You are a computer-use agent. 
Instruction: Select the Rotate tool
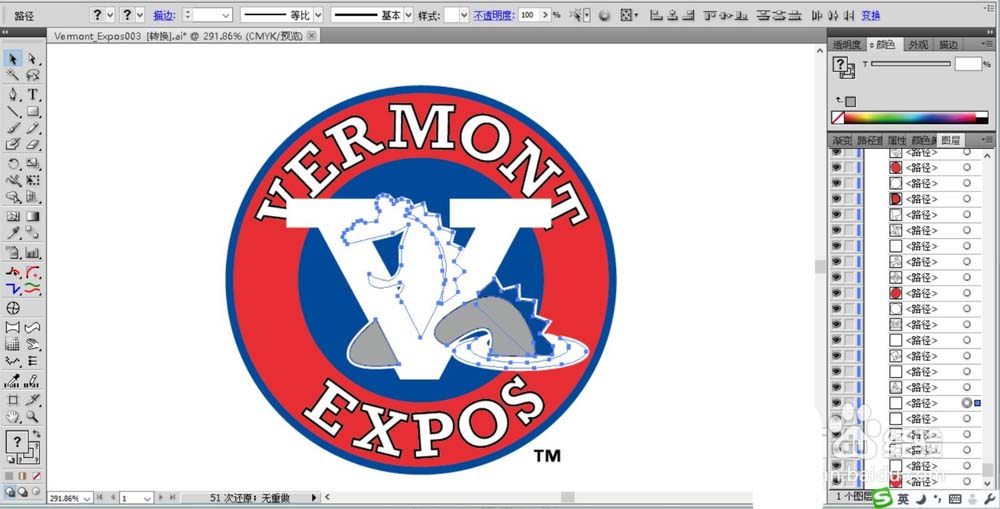click(13, 164)
